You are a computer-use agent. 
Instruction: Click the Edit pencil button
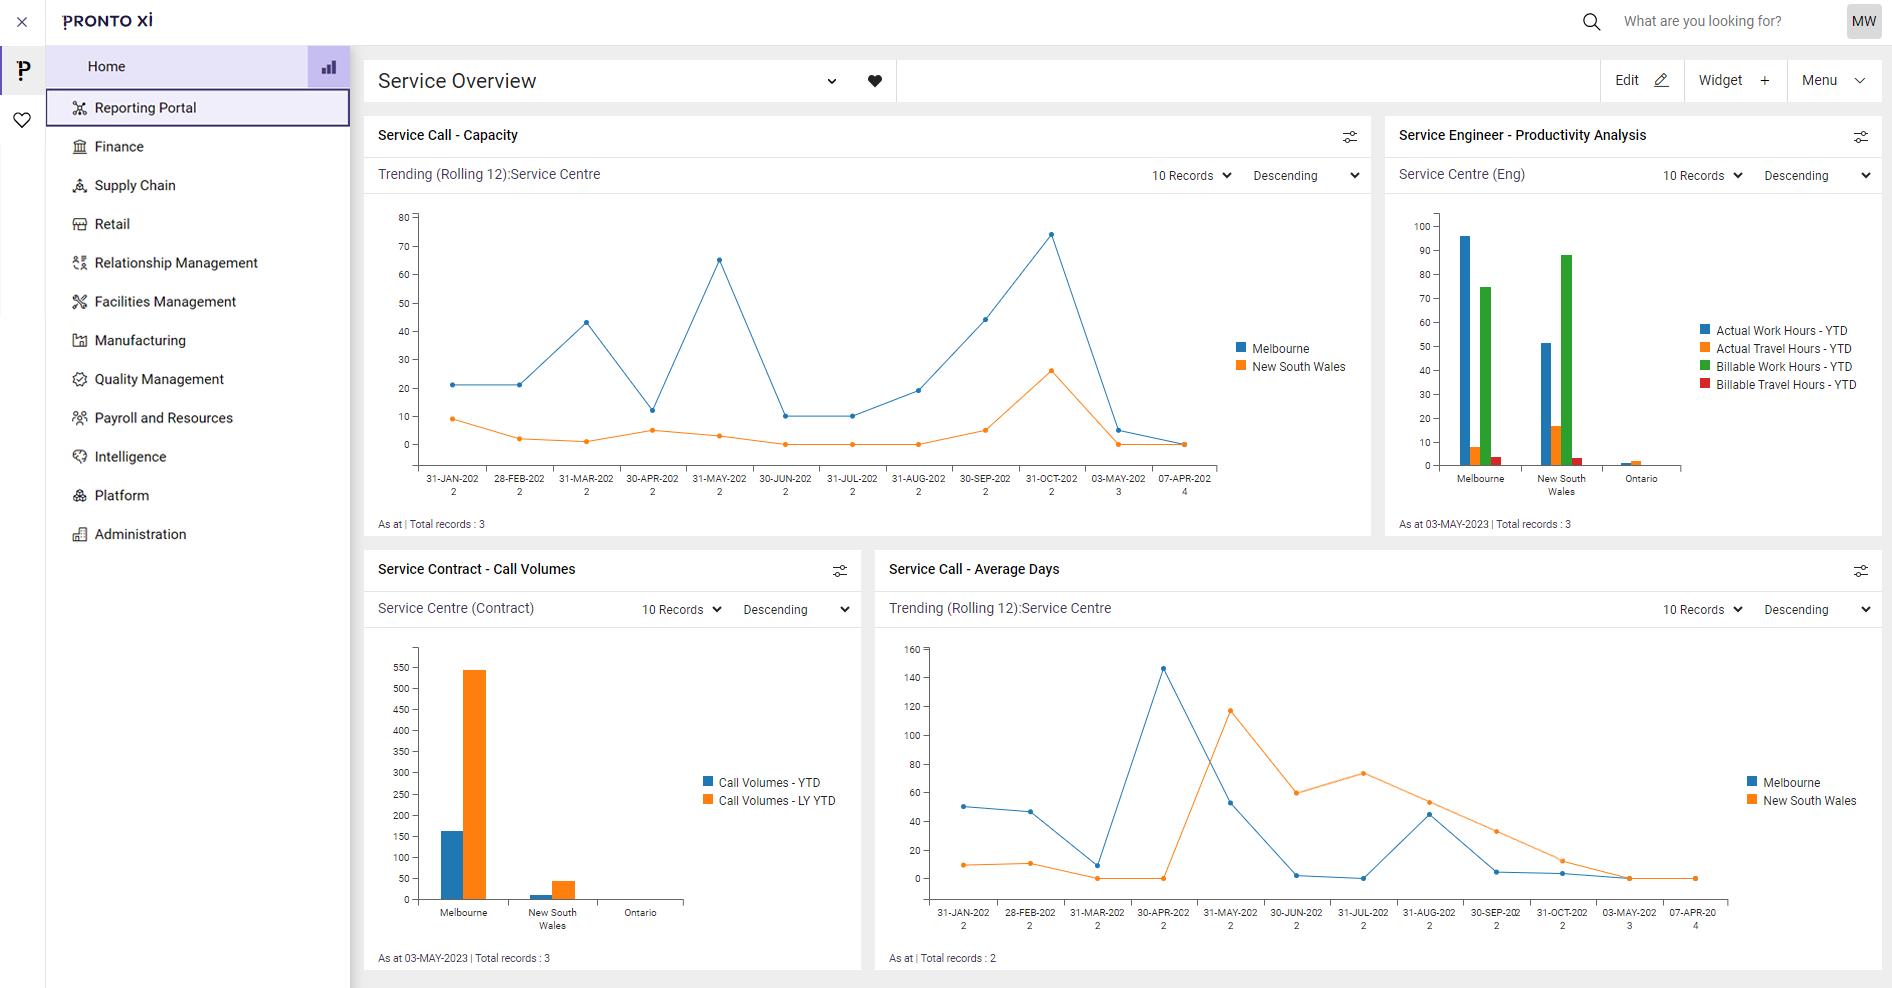coord(1641,80)
